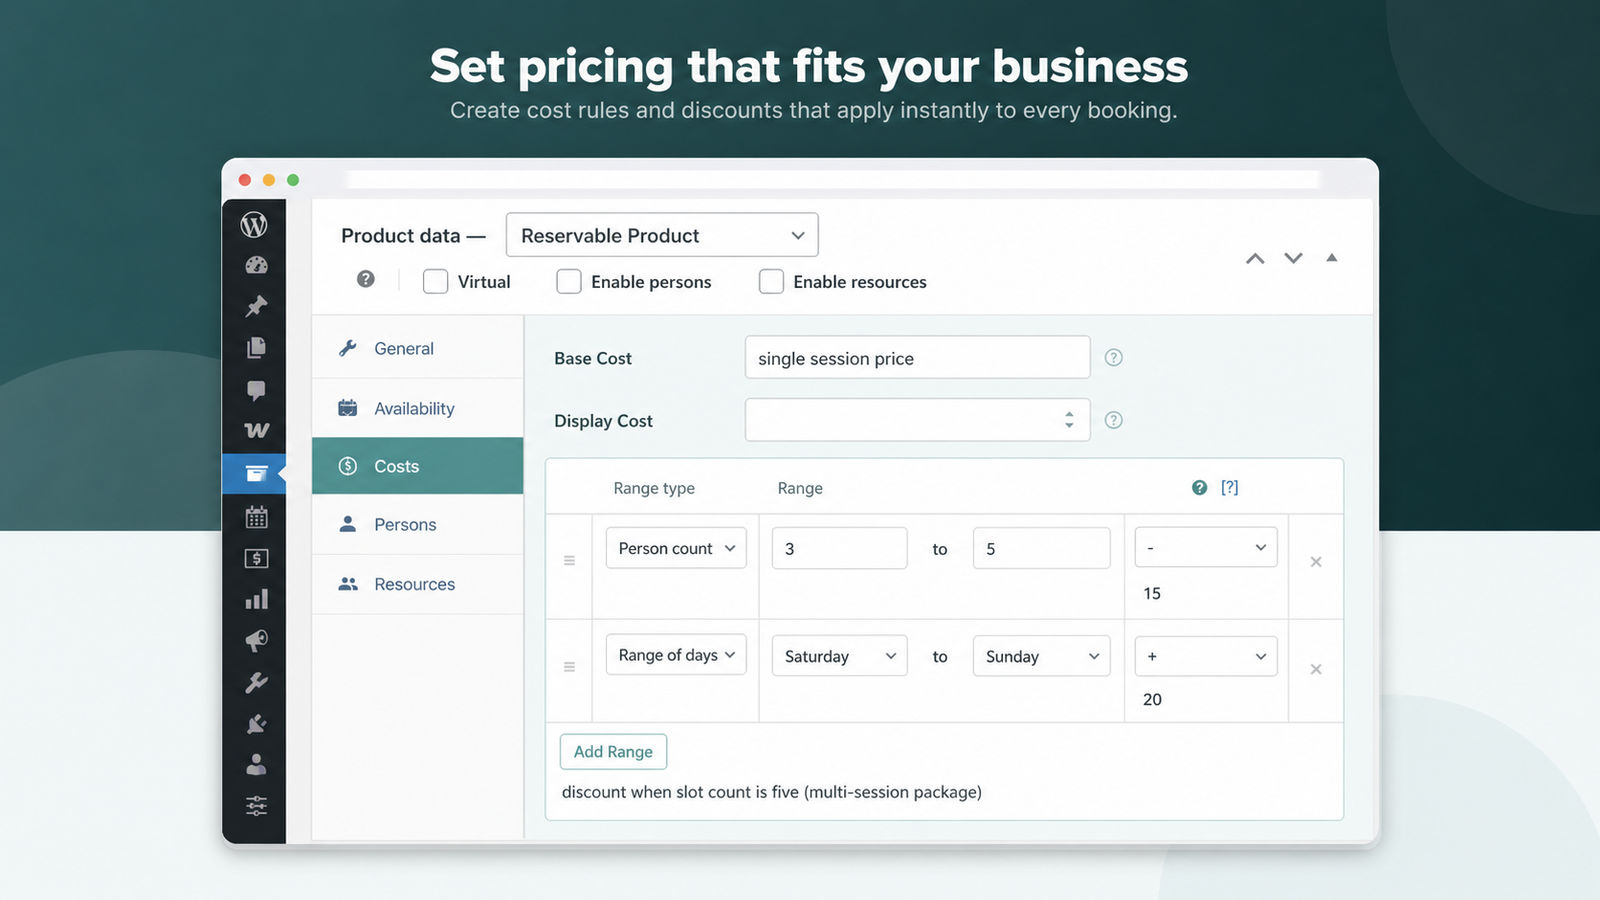Viewport: 1600px width, 900px height.
Task: Click the cost value 15
Action: tap(1152, 593)
